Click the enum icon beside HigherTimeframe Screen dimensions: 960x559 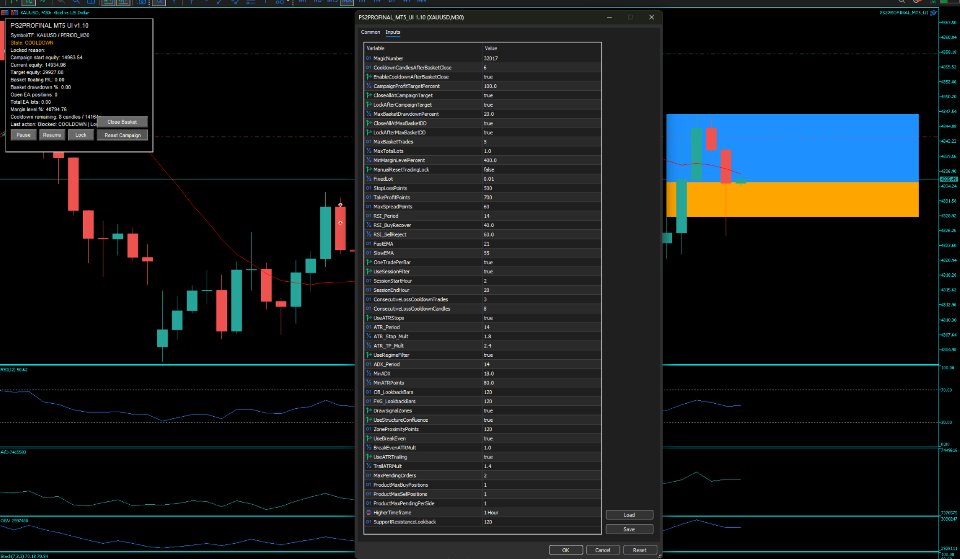[x=369, y=512]
